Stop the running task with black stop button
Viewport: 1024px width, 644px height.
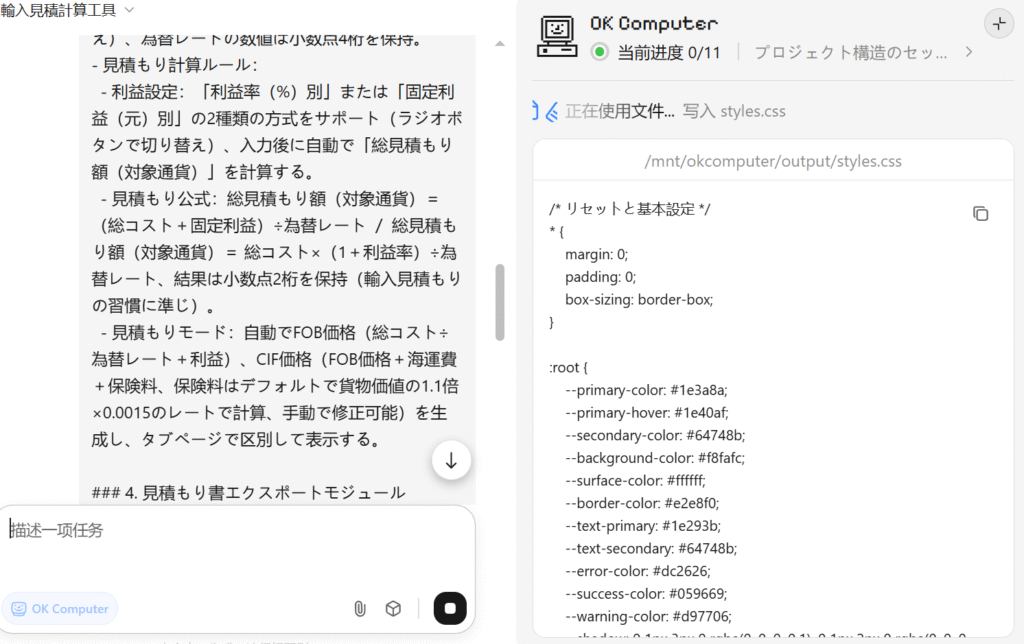pos(450,609)
